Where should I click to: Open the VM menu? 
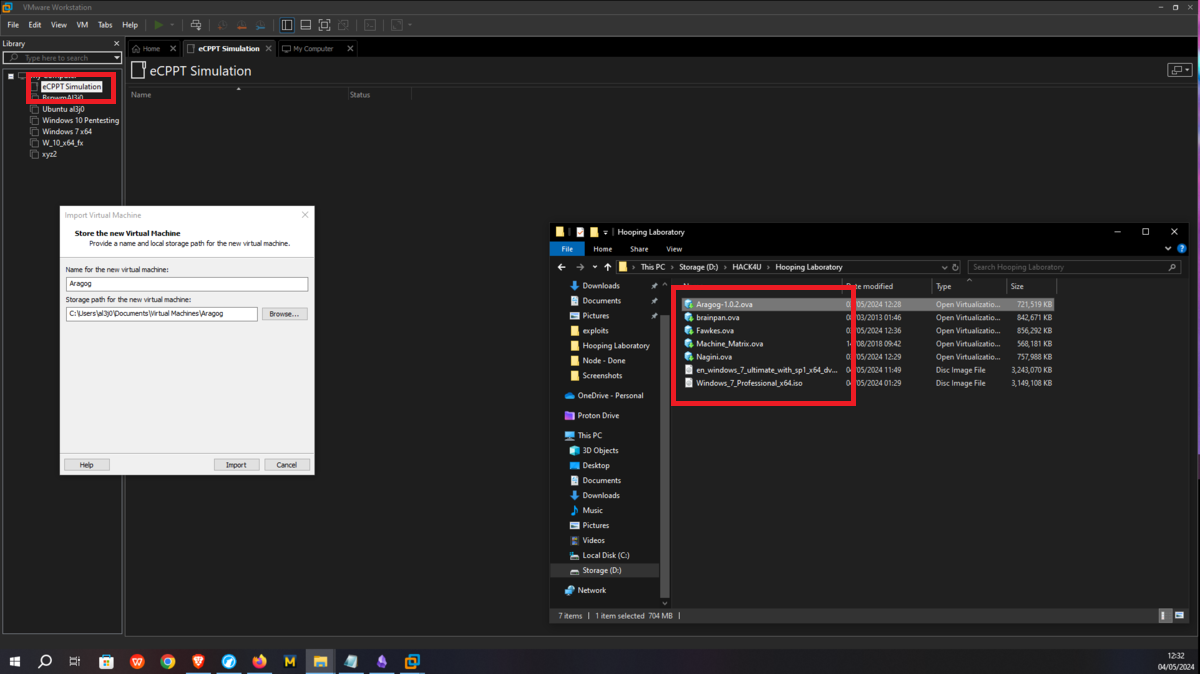82,25
